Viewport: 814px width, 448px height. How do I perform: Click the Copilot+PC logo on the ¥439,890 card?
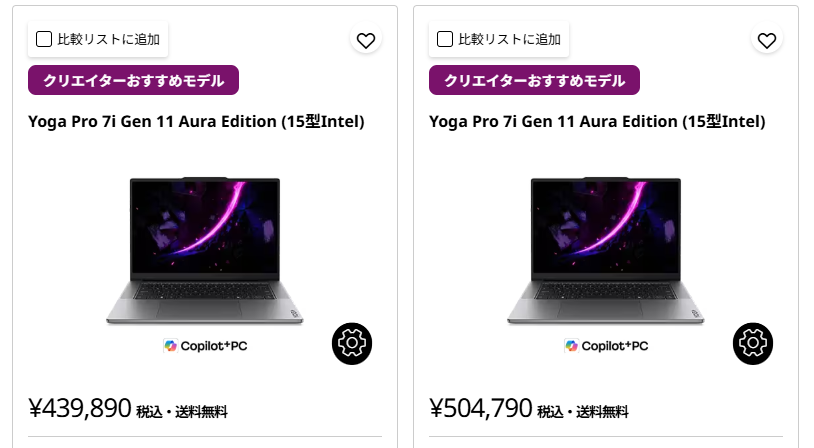click(205, 346)
